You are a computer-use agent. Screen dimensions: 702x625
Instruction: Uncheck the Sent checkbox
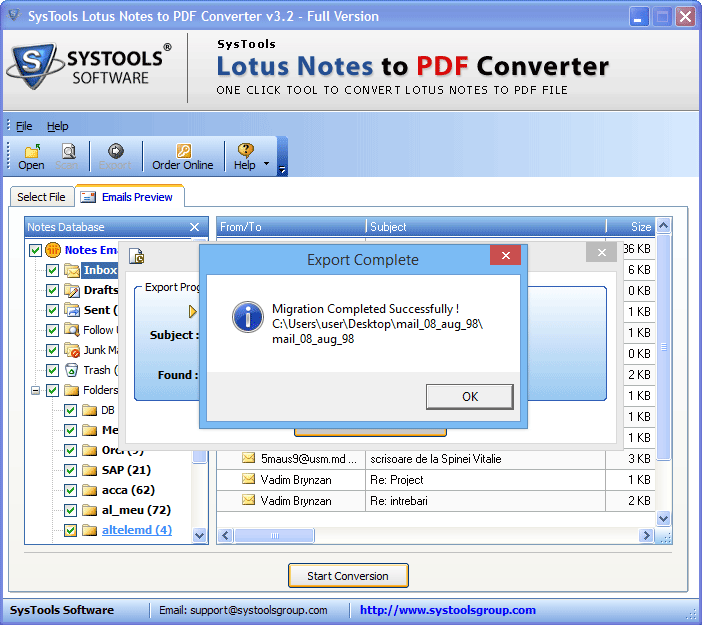pos(52,310)
